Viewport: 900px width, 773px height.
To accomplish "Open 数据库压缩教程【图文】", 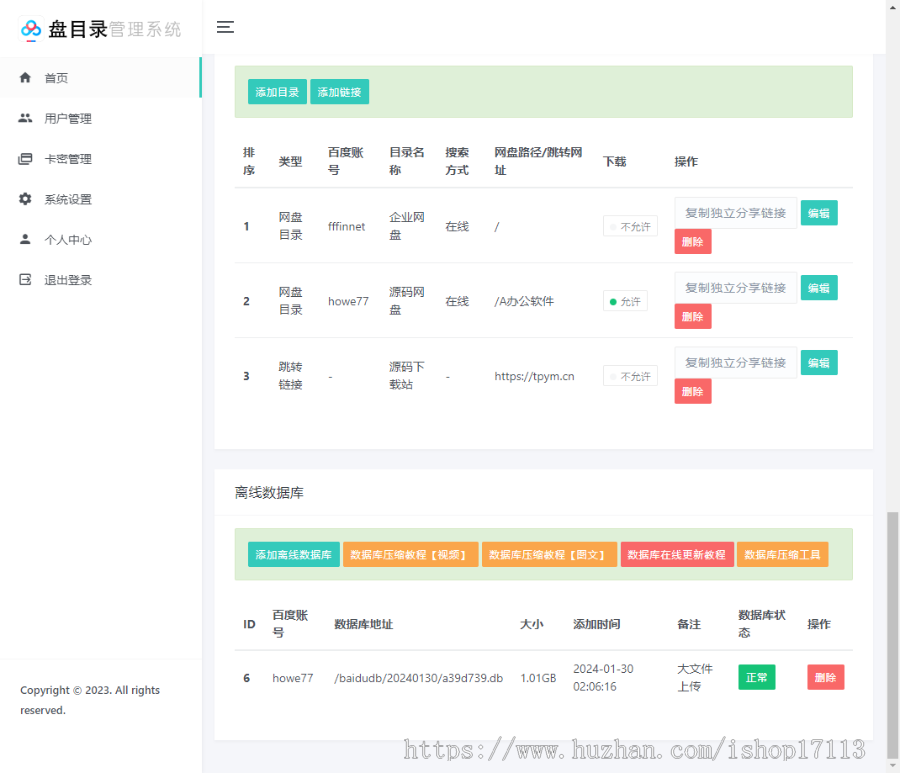I will click(x=549, y=554).
